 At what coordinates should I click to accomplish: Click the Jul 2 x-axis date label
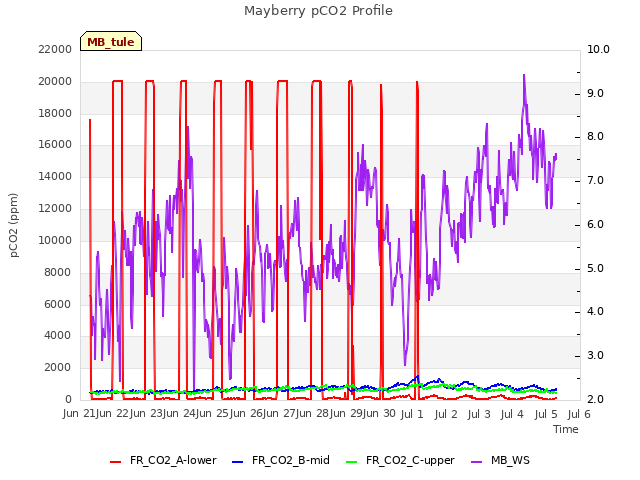pos(446,415)
